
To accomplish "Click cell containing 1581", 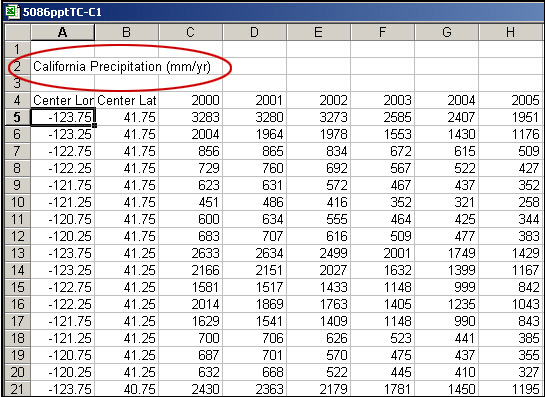I will (x=190, y=287).
